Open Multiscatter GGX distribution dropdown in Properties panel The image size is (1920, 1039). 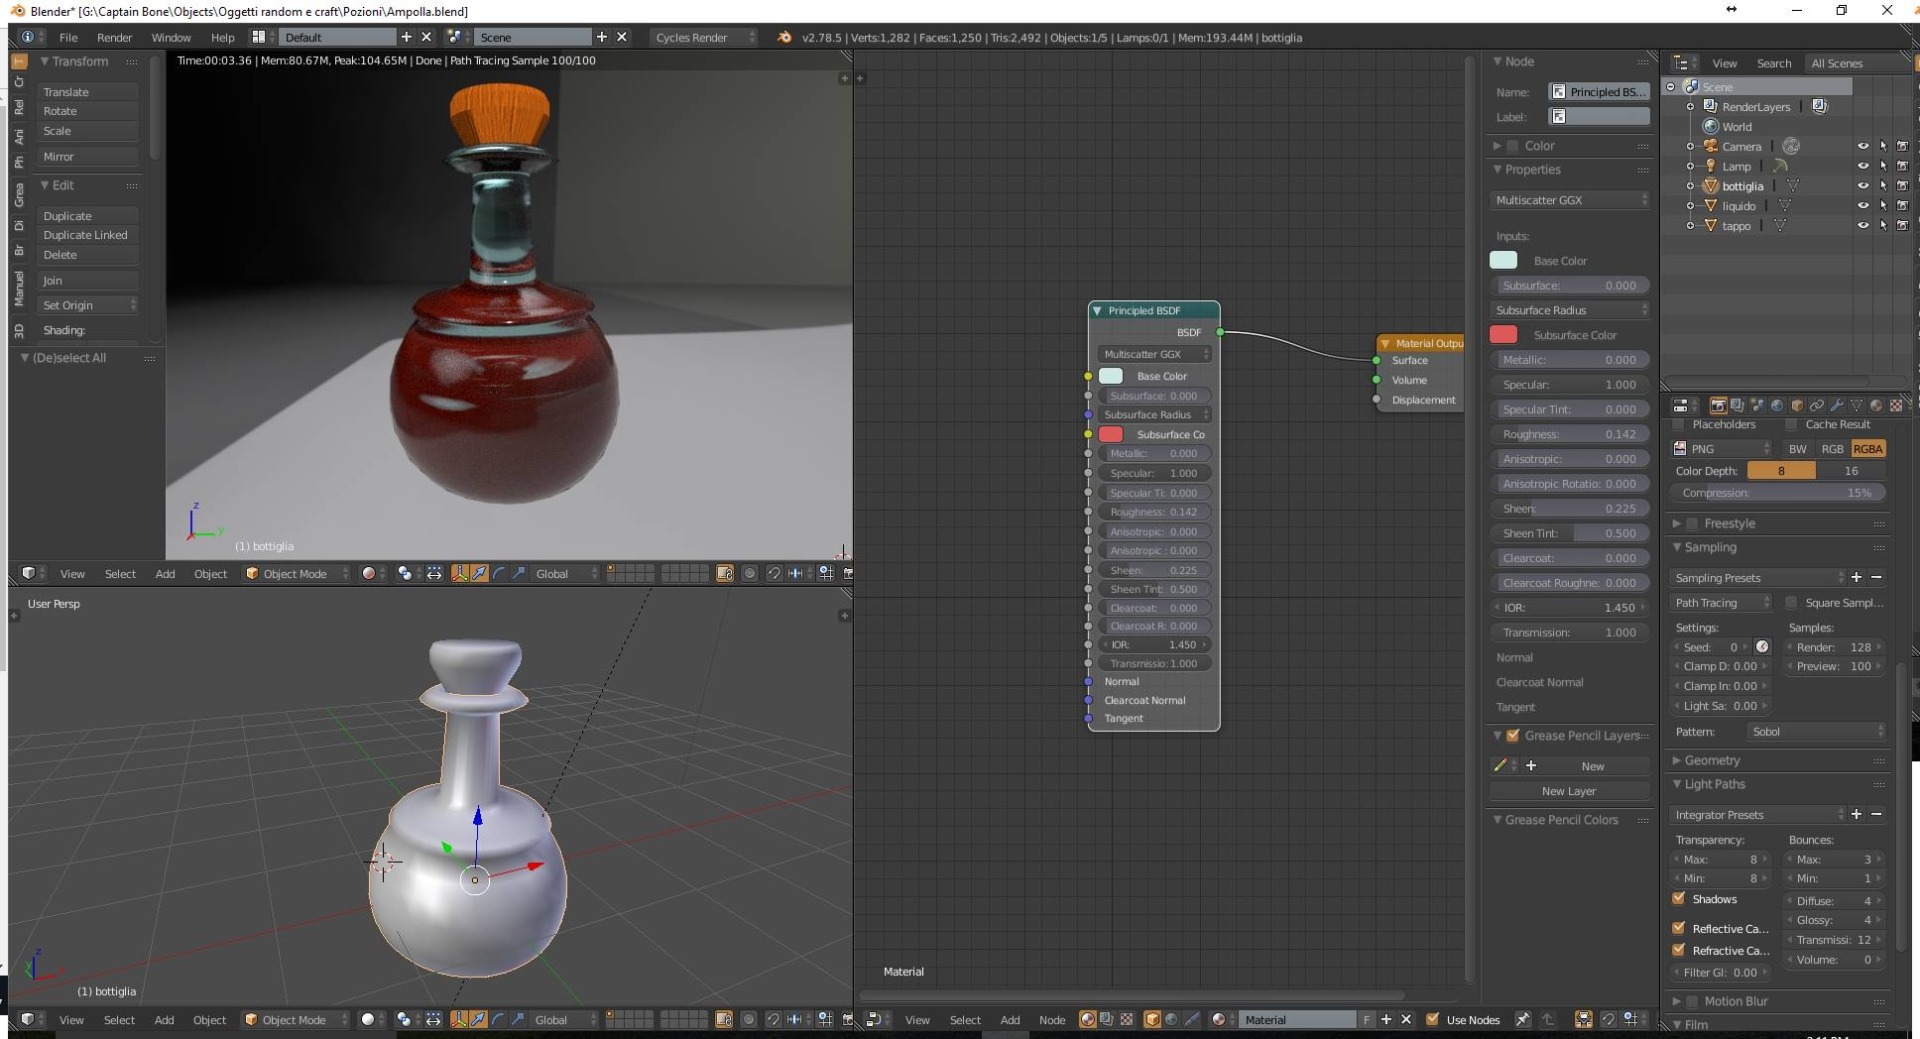[1569, 200]
